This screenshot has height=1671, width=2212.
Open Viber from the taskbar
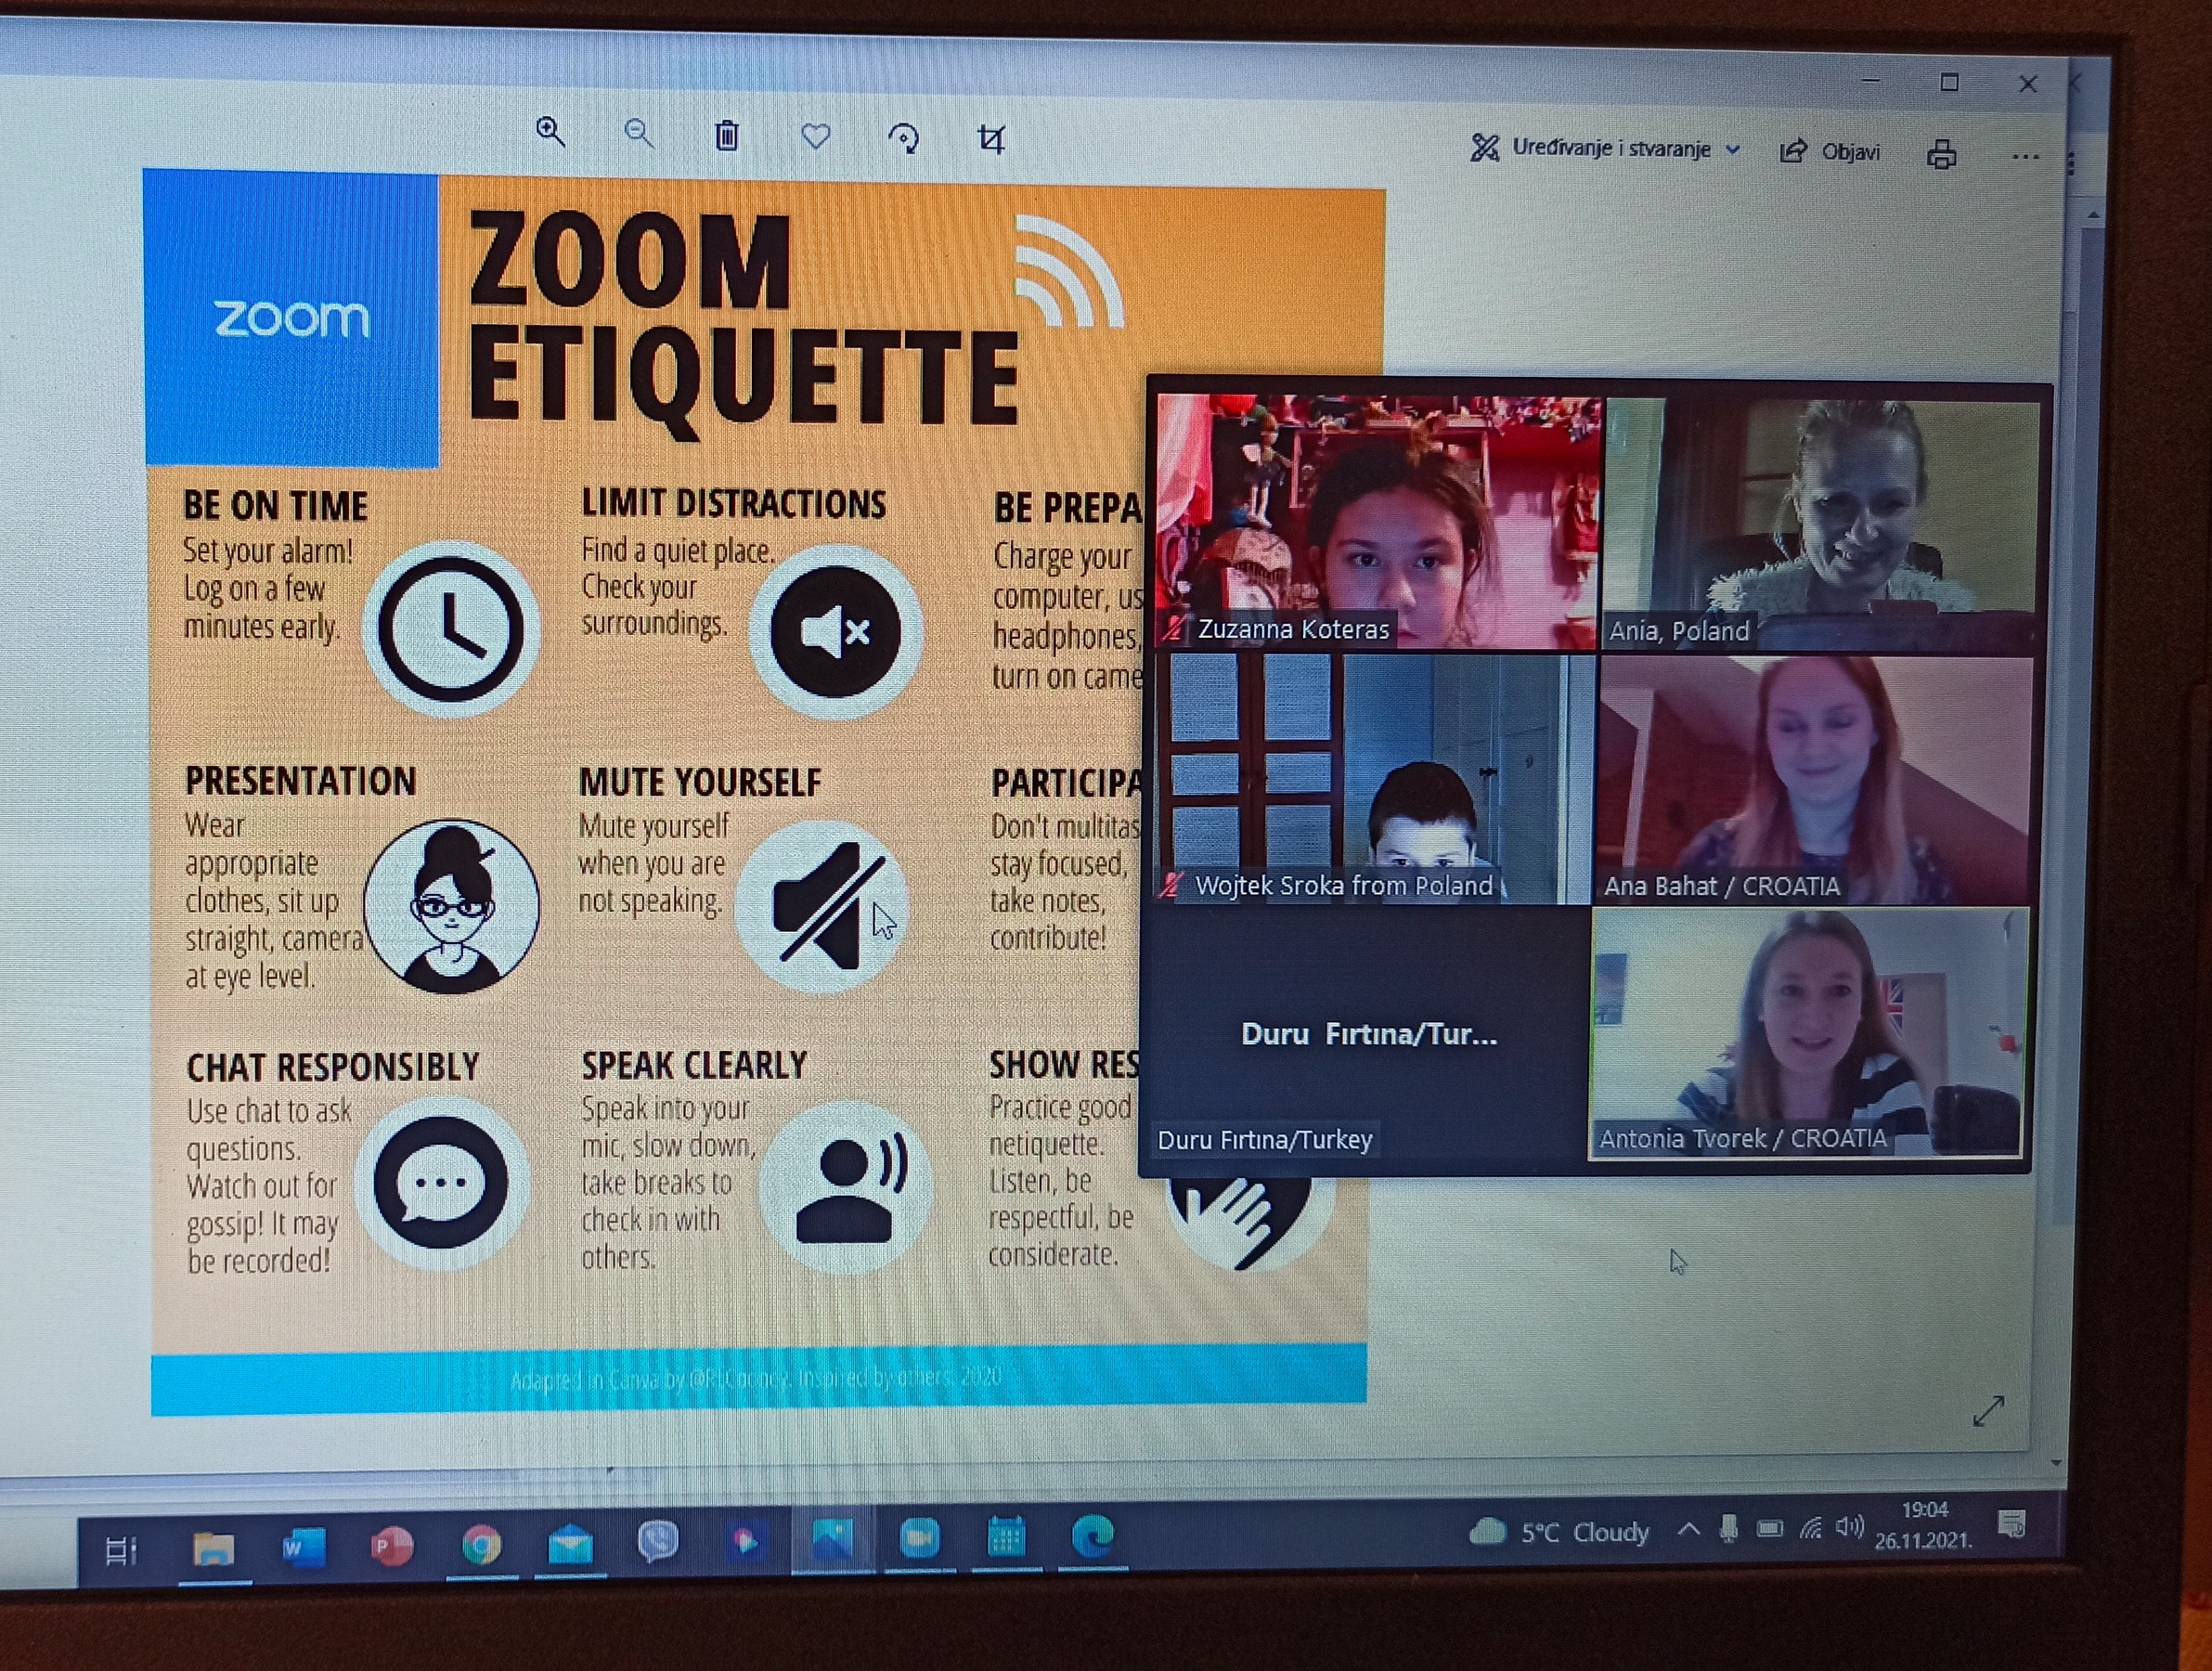(x=658, y=1542)
